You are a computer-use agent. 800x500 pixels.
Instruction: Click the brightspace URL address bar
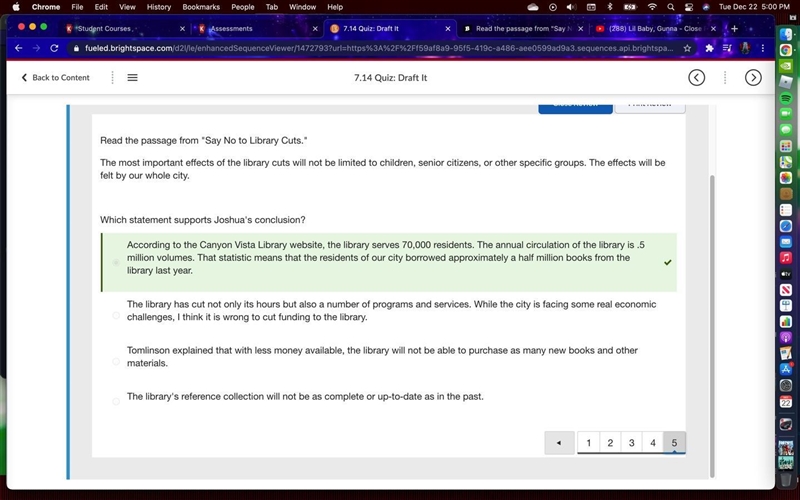pos(378,48)
